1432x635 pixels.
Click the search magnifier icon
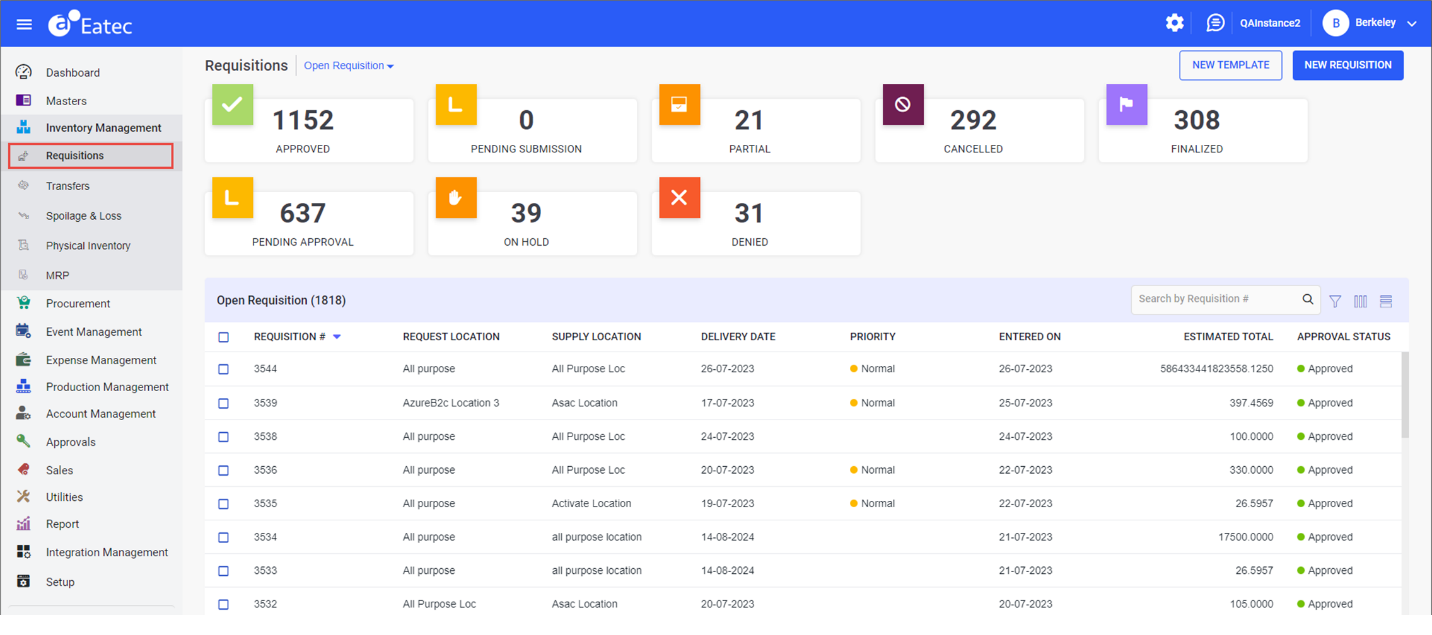[1308, 299]
